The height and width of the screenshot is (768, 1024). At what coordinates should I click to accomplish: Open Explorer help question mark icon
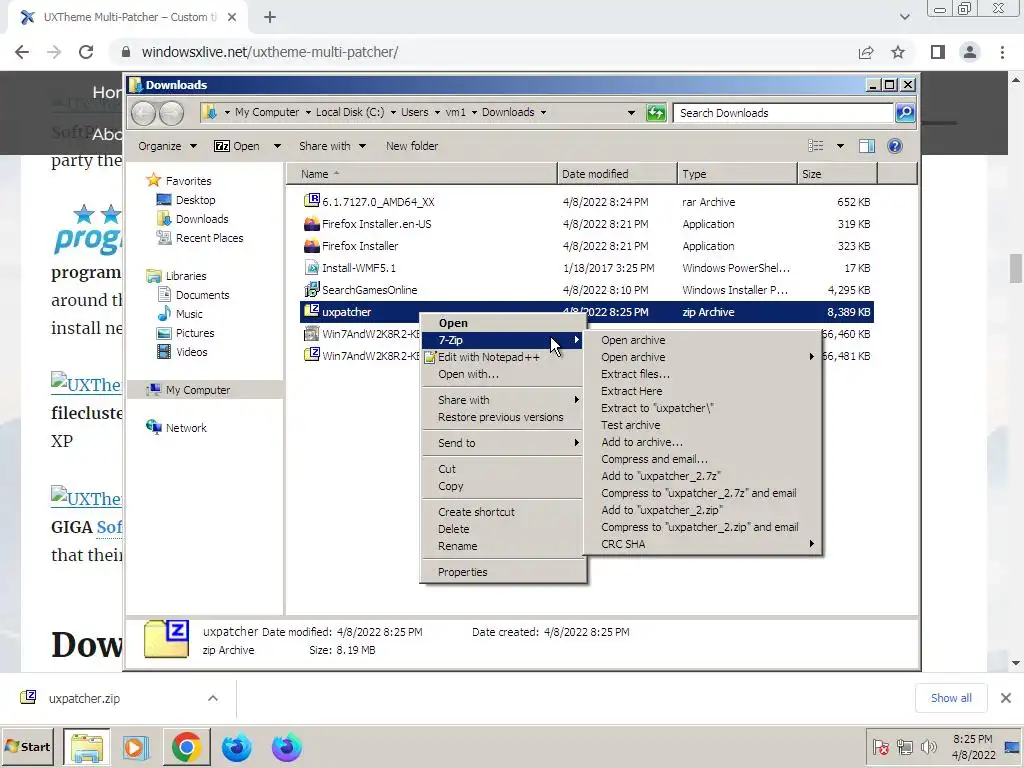click(895, 146)
